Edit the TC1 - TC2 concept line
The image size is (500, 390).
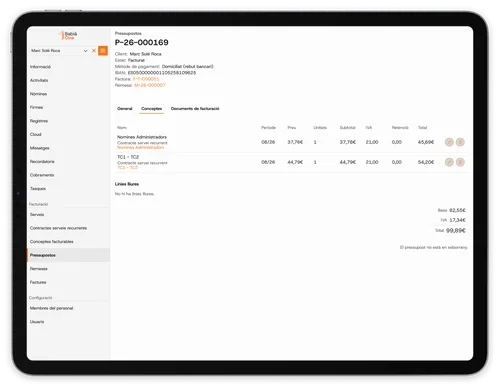[x=449, y=162]
